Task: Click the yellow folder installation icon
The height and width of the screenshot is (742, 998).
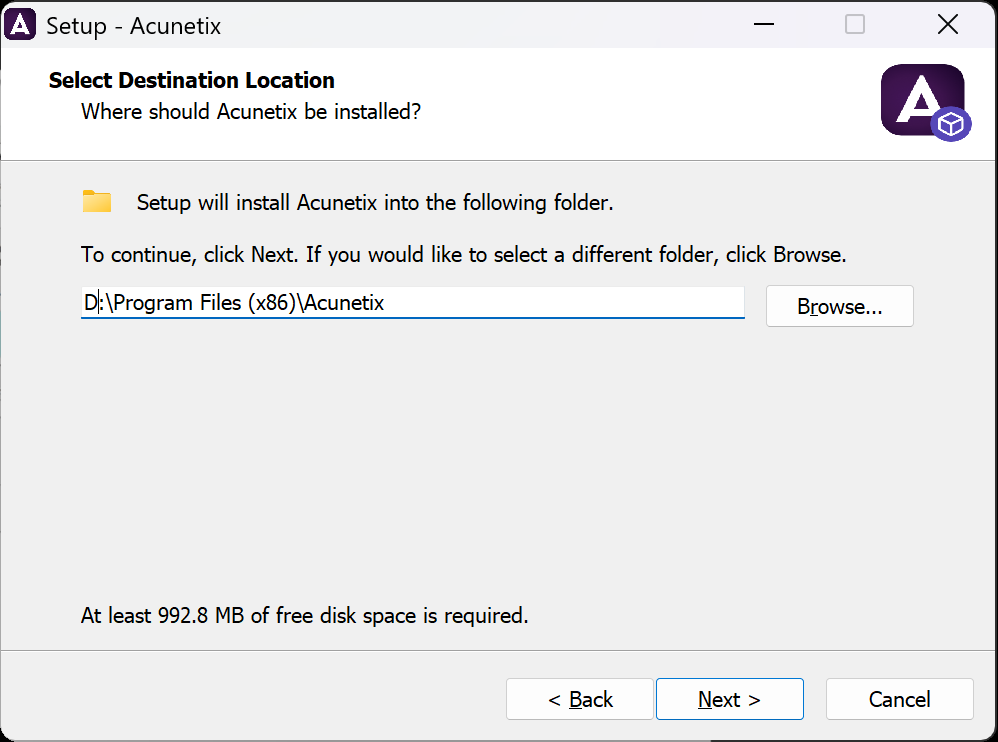Action: [x=97, y=200]
